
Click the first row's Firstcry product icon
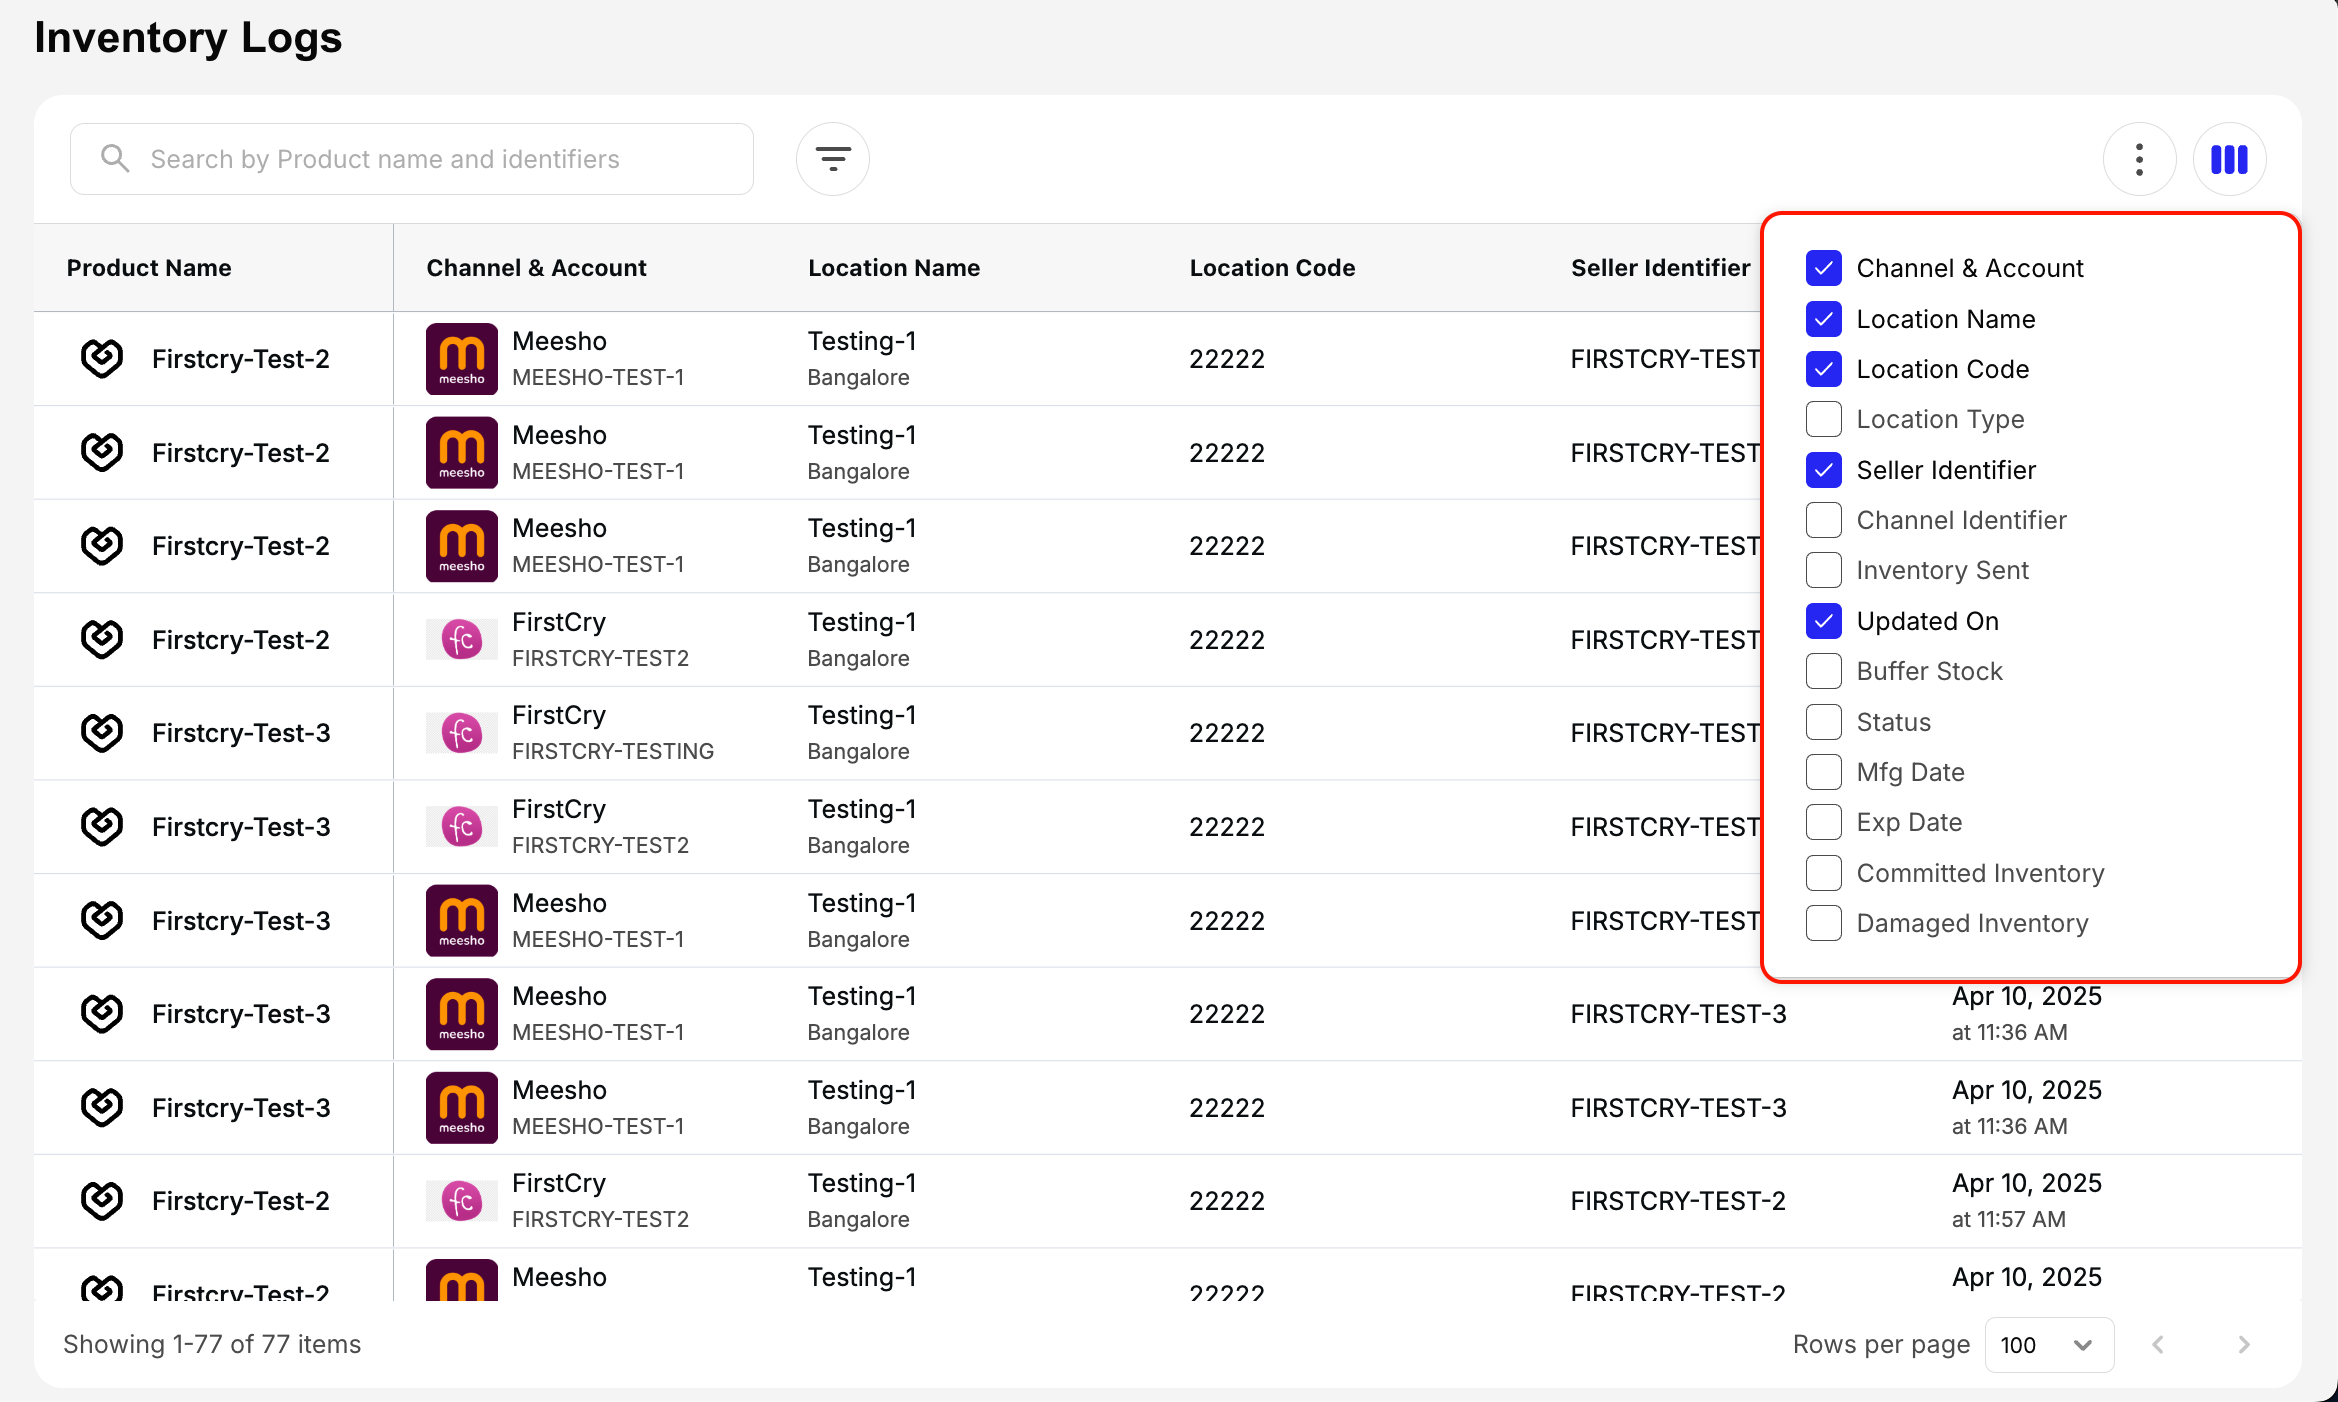click(102, 358)
